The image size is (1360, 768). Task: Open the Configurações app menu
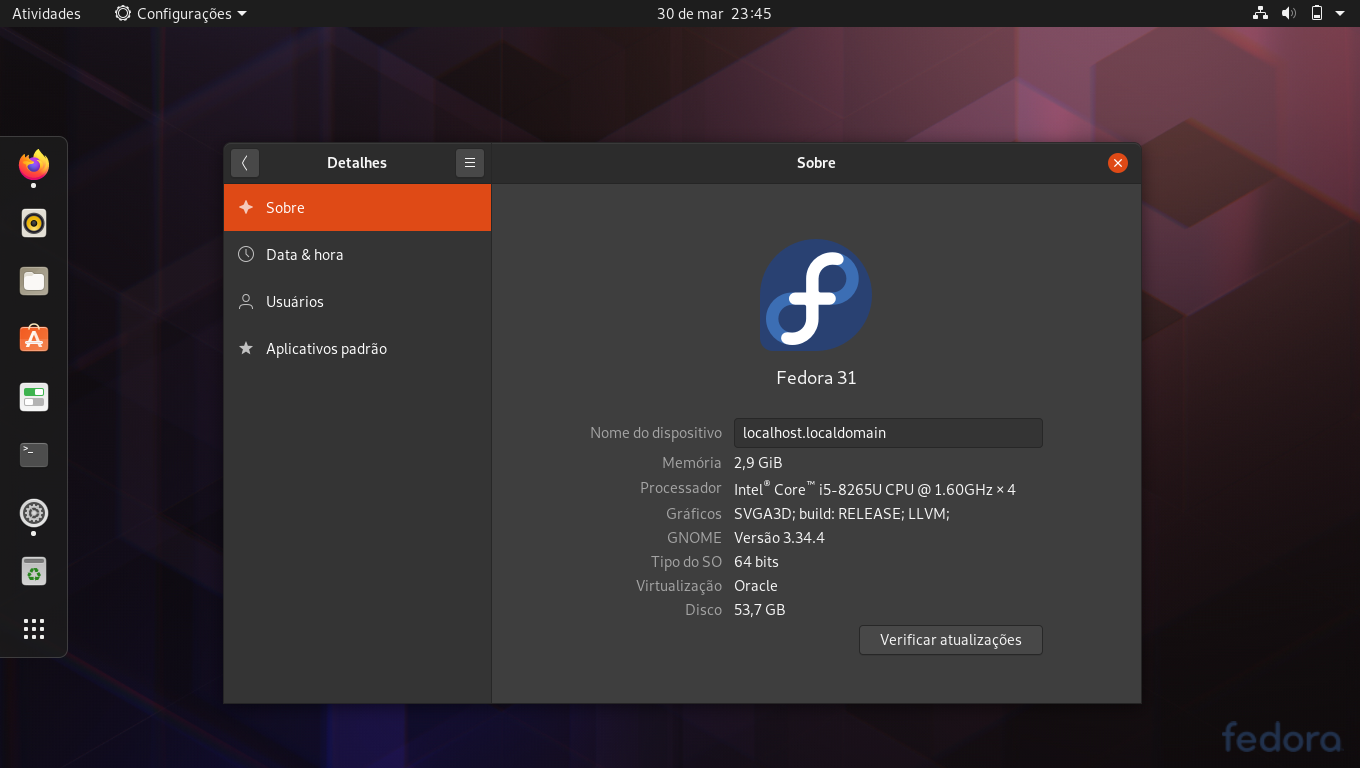[181, 13]
